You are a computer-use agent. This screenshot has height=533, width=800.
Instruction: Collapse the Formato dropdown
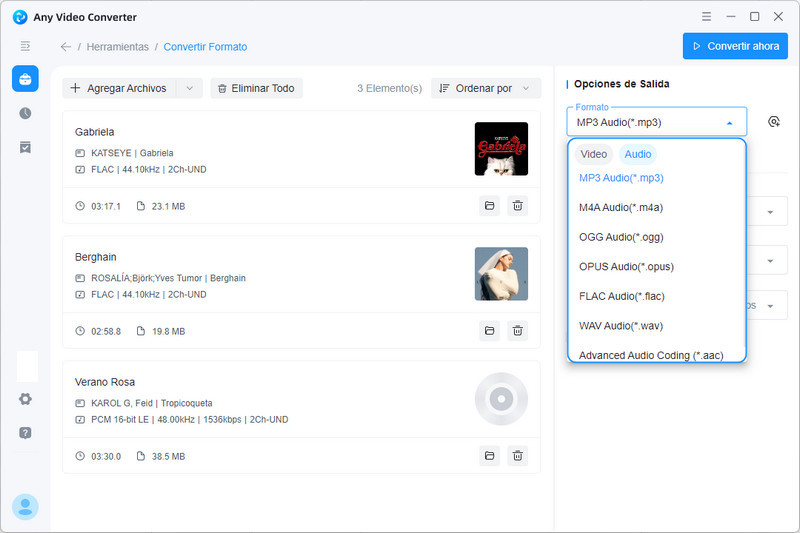coord(730,123)
